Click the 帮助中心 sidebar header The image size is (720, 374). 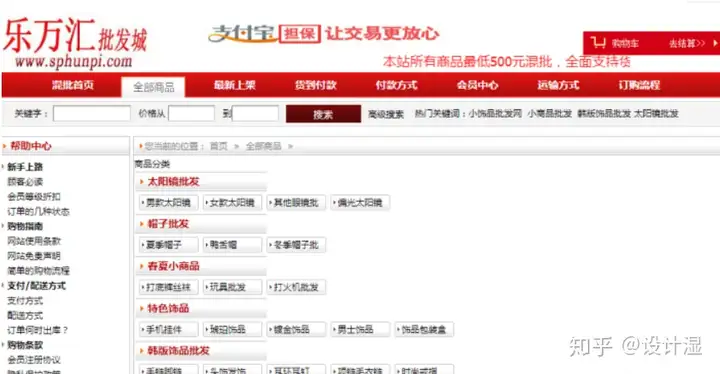click(x=31, y=146)
